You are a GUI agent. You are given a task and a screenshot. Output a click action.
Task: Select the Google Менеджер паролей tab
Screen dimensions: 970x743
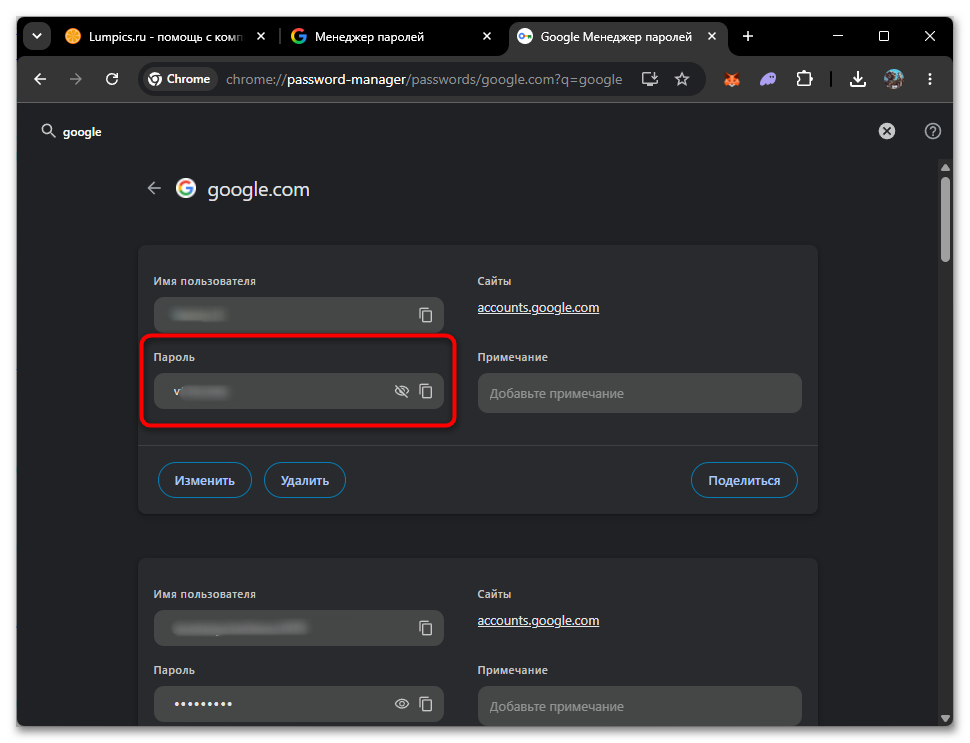[x=616, y=37]
